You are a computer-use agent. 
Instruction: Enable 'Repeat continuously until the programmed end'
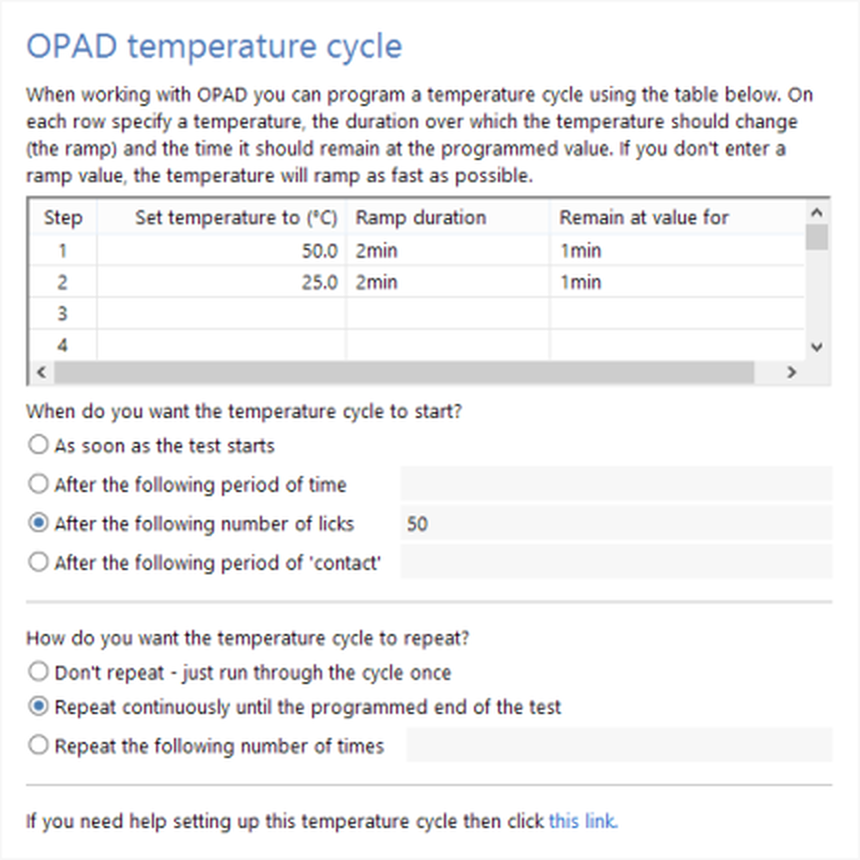(x=38, y=707)
